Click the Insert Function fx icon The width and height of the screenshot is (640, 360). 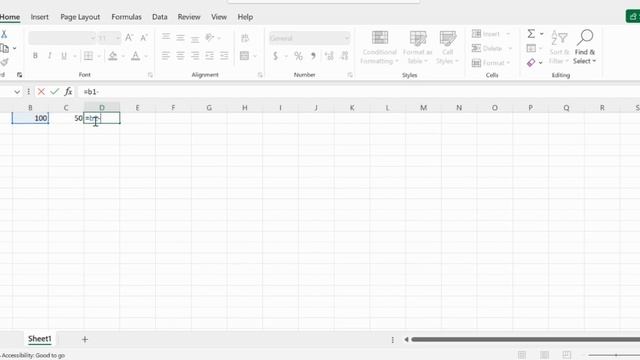point(68,92)
